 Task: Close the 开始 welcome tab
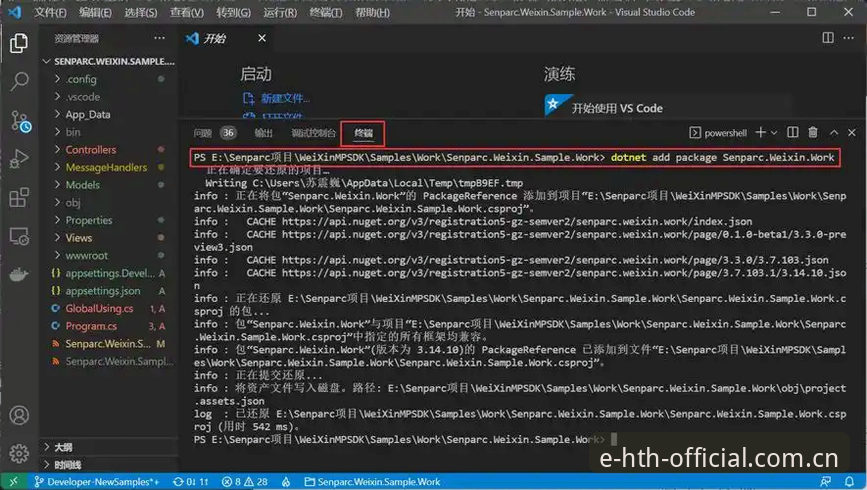[x=262, y=38]
